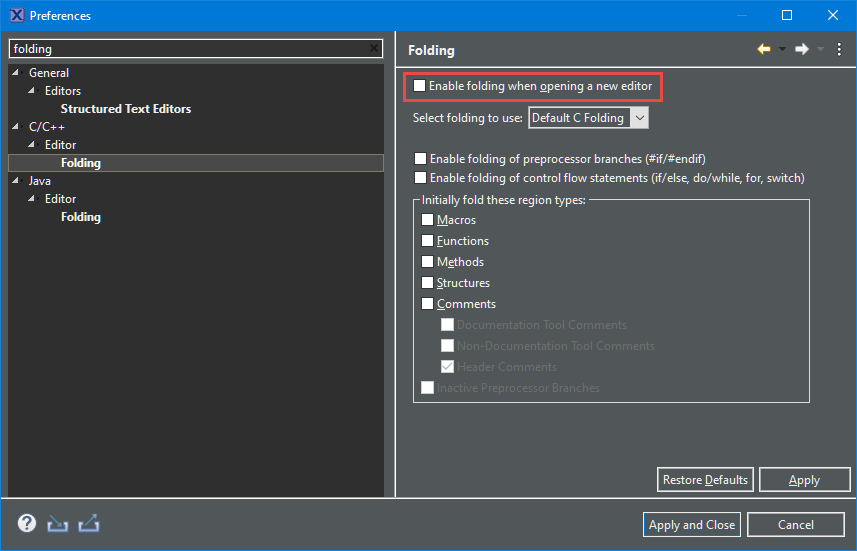Open the help question mark icon
Viewport: 857px width, 551px height.
[27, 523]
